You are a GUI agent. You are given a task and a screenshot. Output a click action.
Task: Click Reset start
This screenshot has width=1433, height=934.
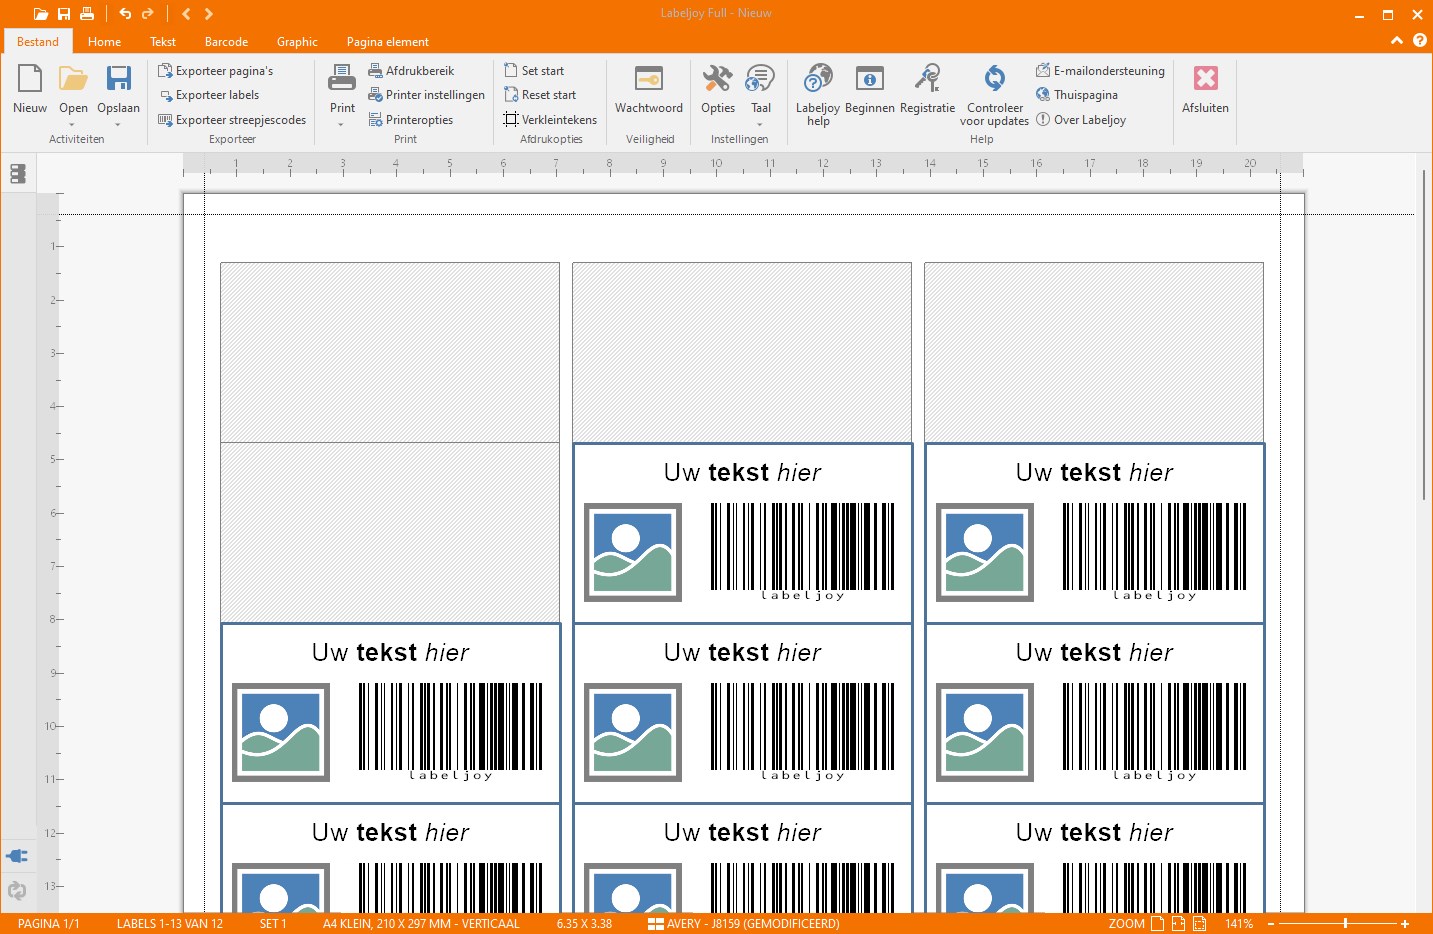coord(540,95)
